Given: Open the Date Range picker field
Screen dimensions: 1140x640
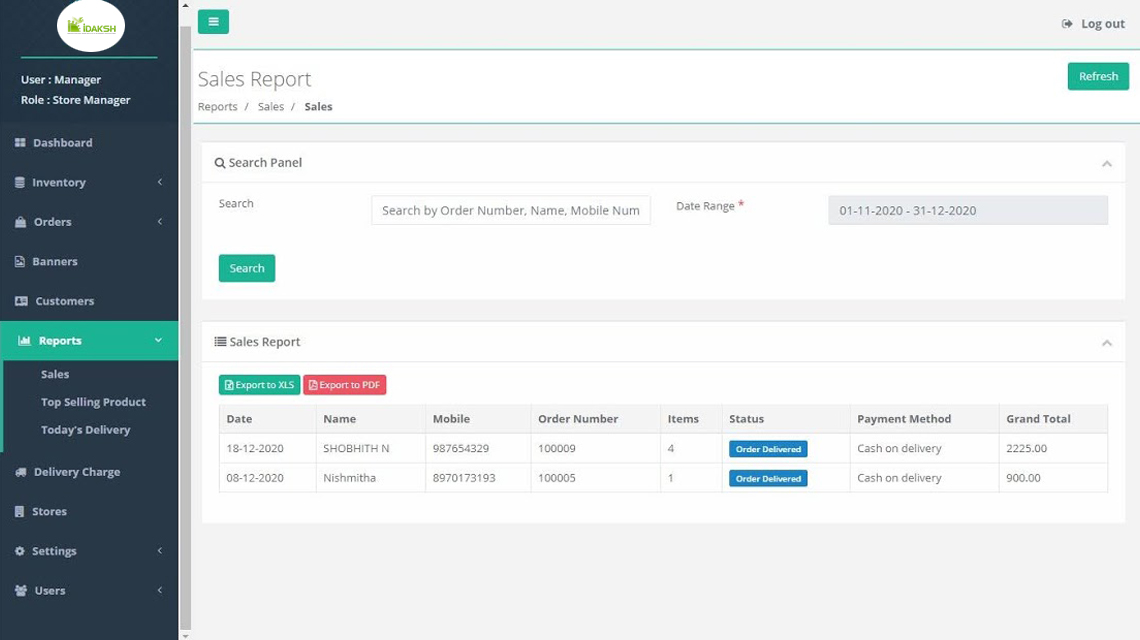Looking at the screenshot, I should point(968,210).
